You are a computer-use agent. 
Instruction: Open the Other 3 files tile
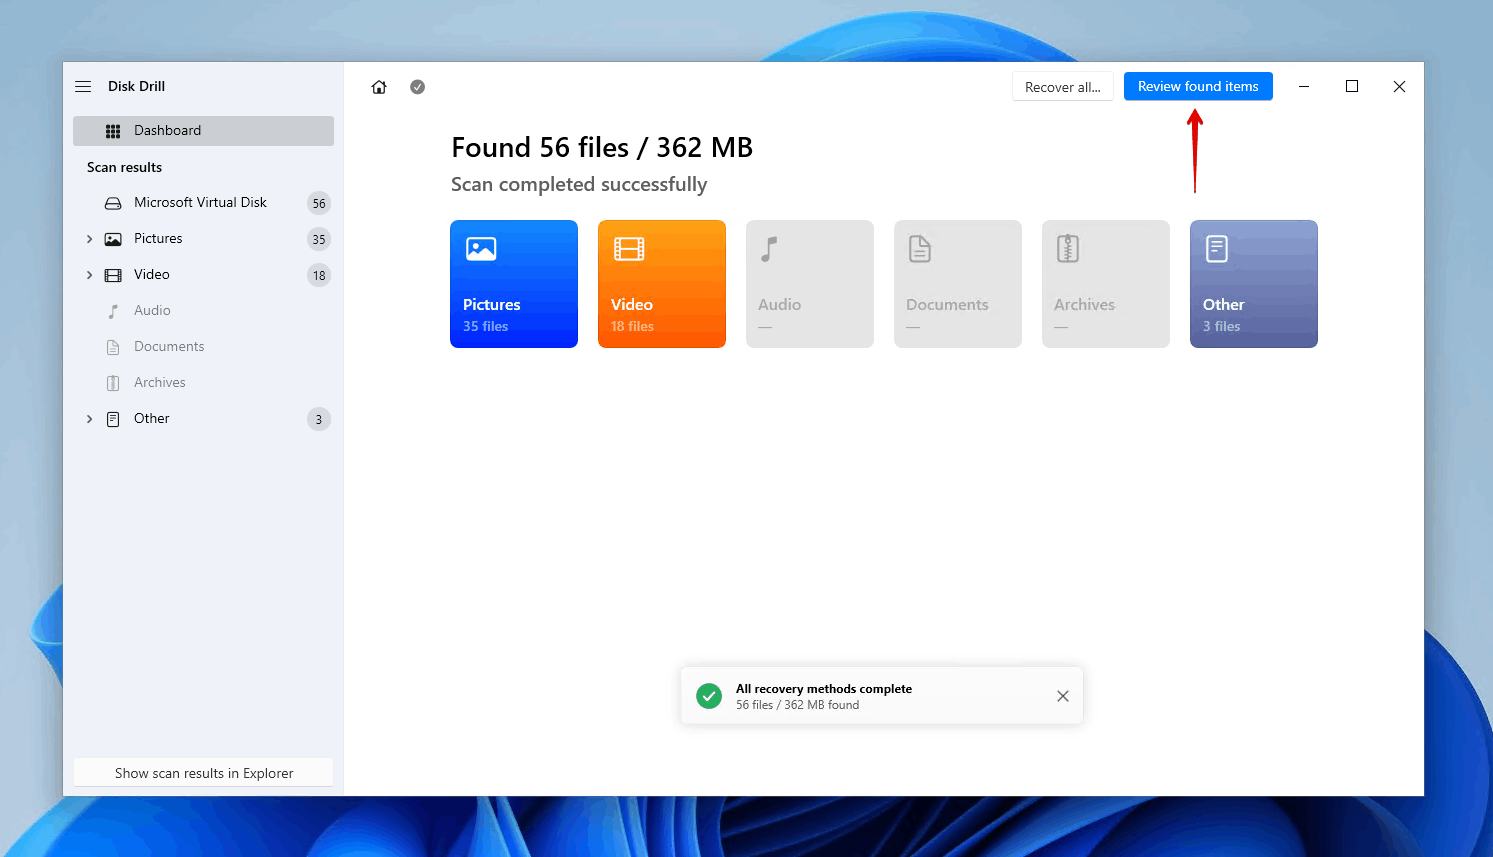click(1254, 284)
